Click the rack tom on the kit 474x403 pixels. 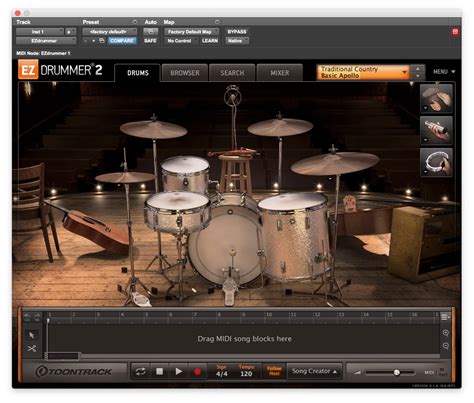pyautogui.click(x=185, y=175)
